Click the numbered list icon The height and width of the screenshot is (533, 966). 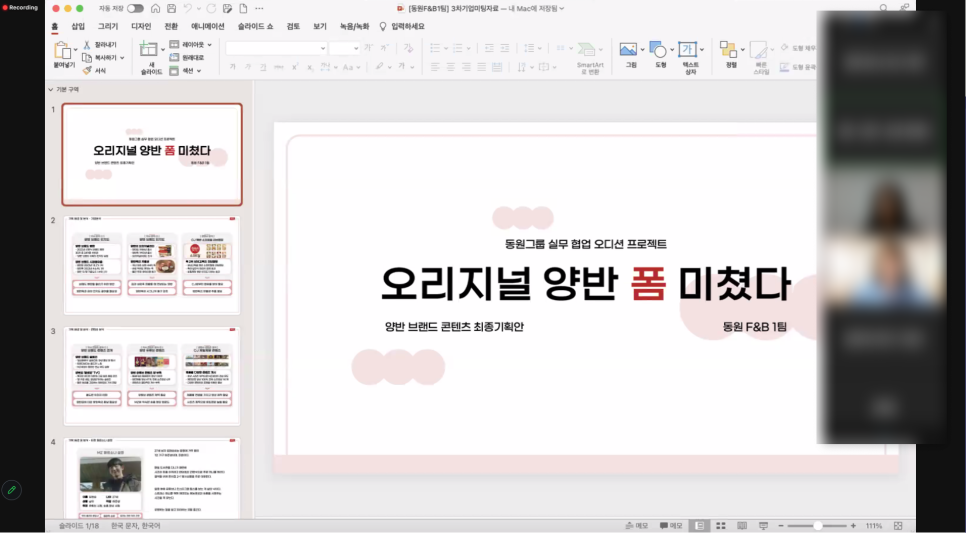click(457, 47)
